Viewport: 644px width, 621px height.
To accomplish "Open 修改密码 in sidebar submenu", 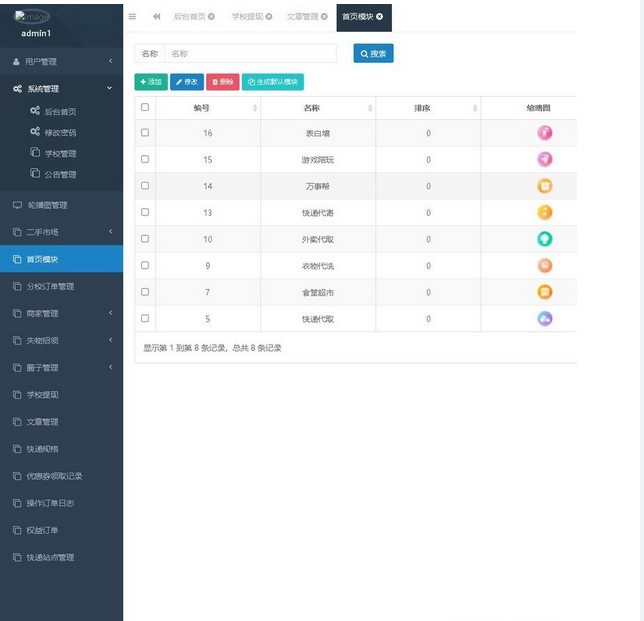I will [x=60, y=133].
